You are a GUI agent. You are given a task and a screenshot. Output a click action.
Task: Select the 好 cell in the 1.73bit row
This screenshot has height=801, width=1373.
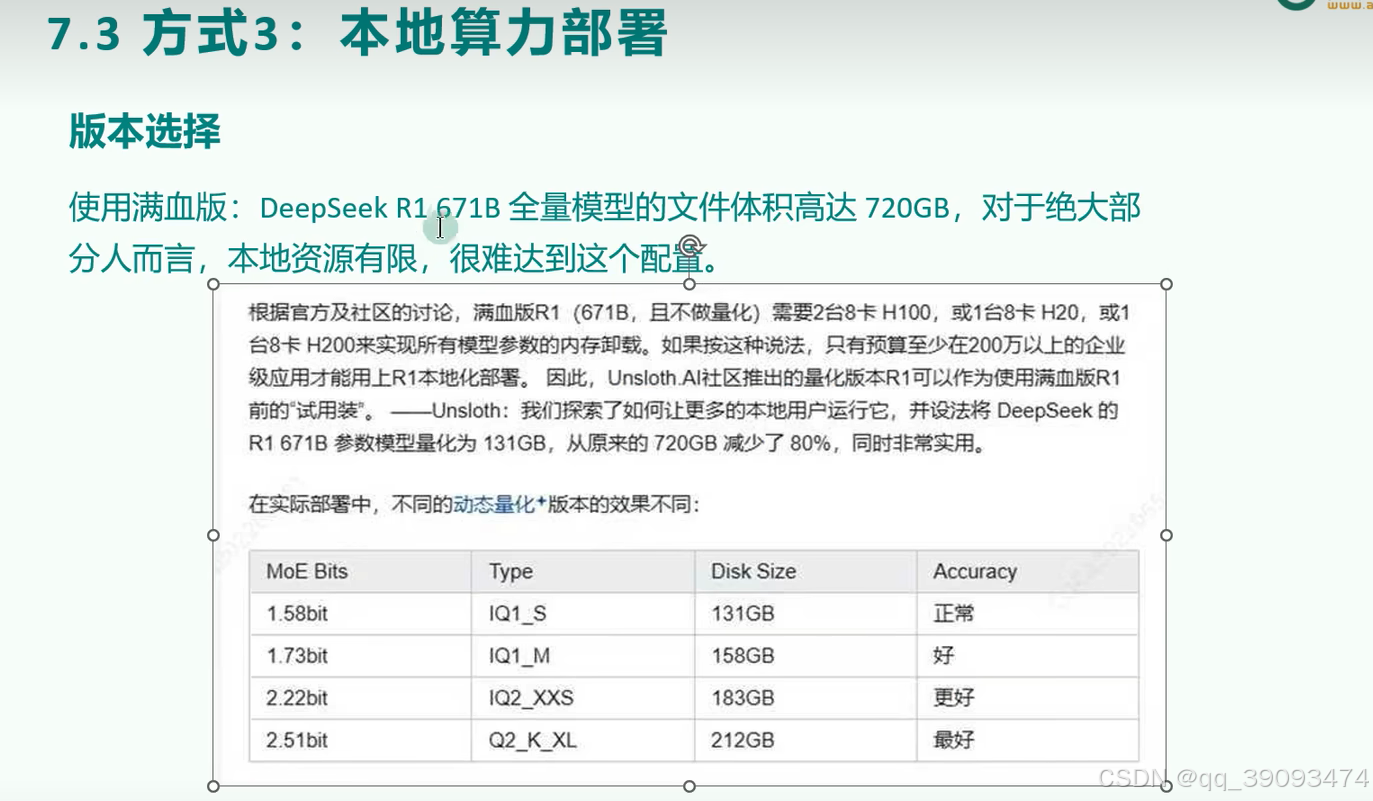click(1028, 656)
